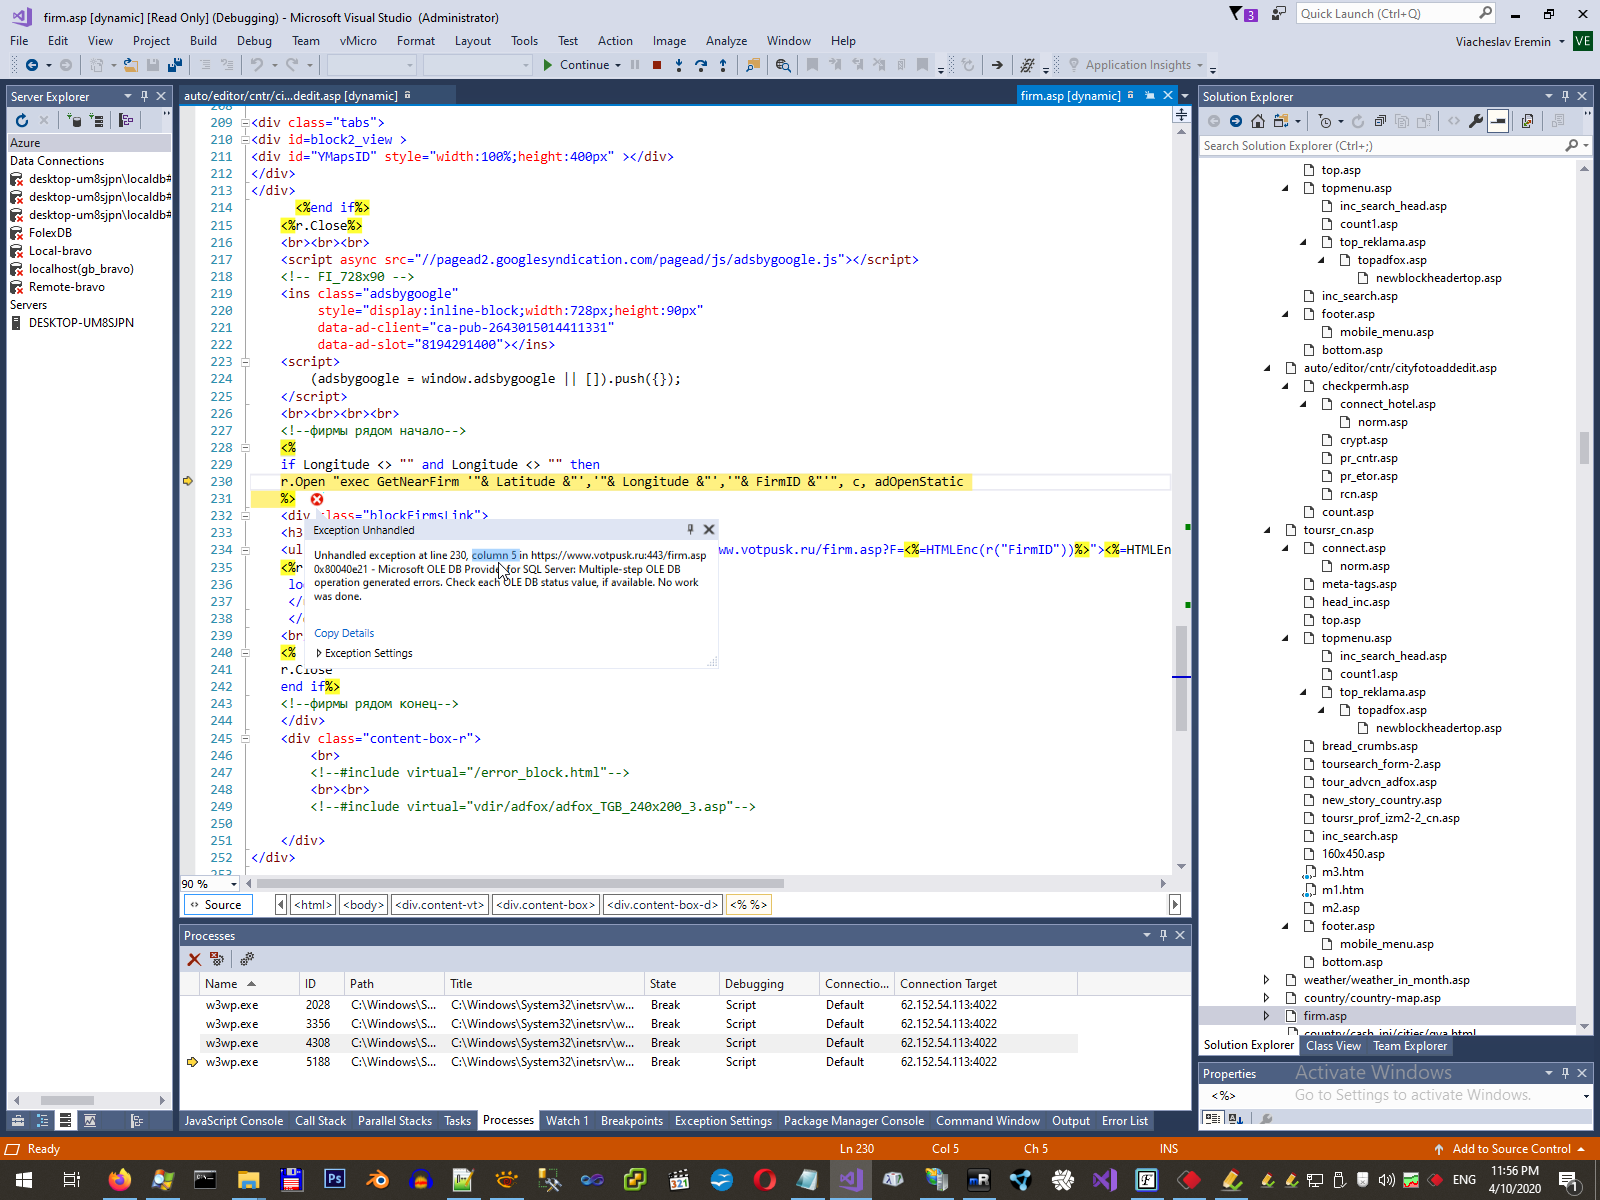Open Properties wrench in Solution Explorer
This screenshot has width=1600, height=1200.
[x=1476, y=121]
